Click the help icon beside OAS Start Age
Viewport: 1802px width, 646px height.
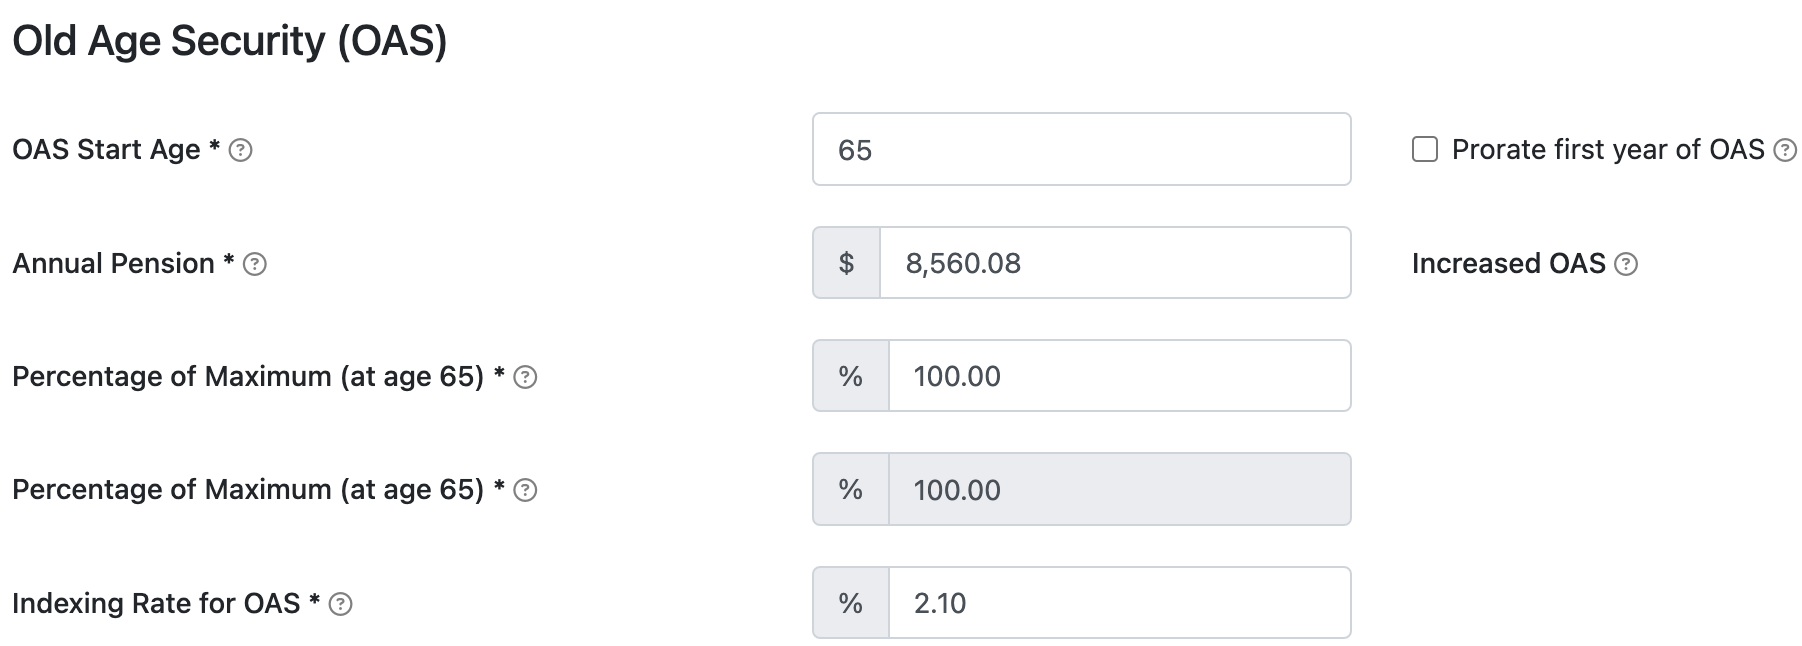click(240, 150)
